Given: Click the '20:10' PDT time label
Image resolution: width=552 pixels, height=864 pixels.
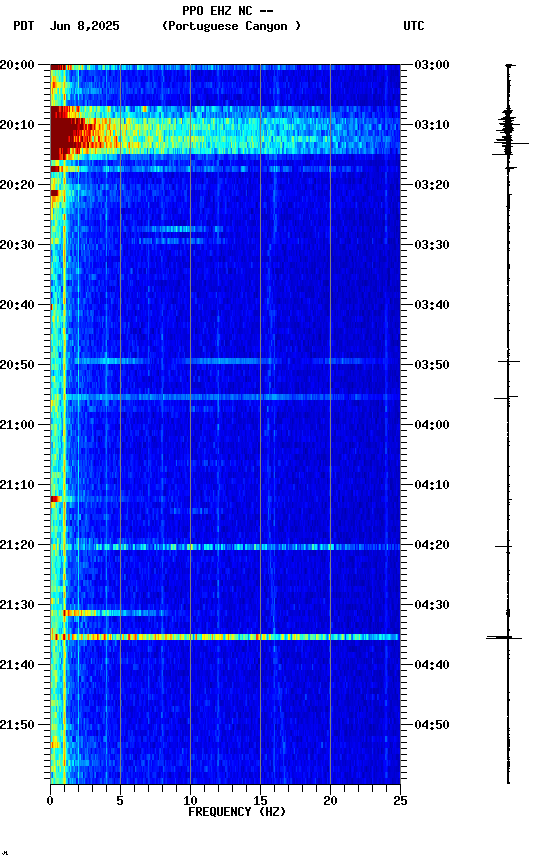Looking at the screenshot, I should coord(17,125).
